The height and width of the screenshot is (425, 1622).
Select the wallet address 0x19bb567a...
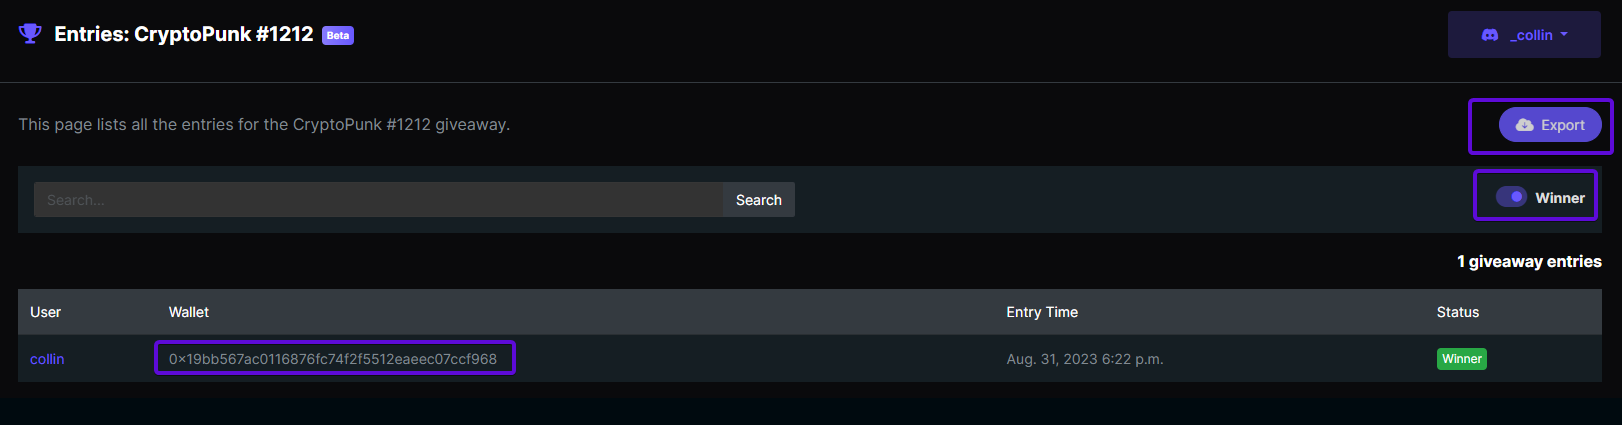pyautogui.click(x=333, y=359)
